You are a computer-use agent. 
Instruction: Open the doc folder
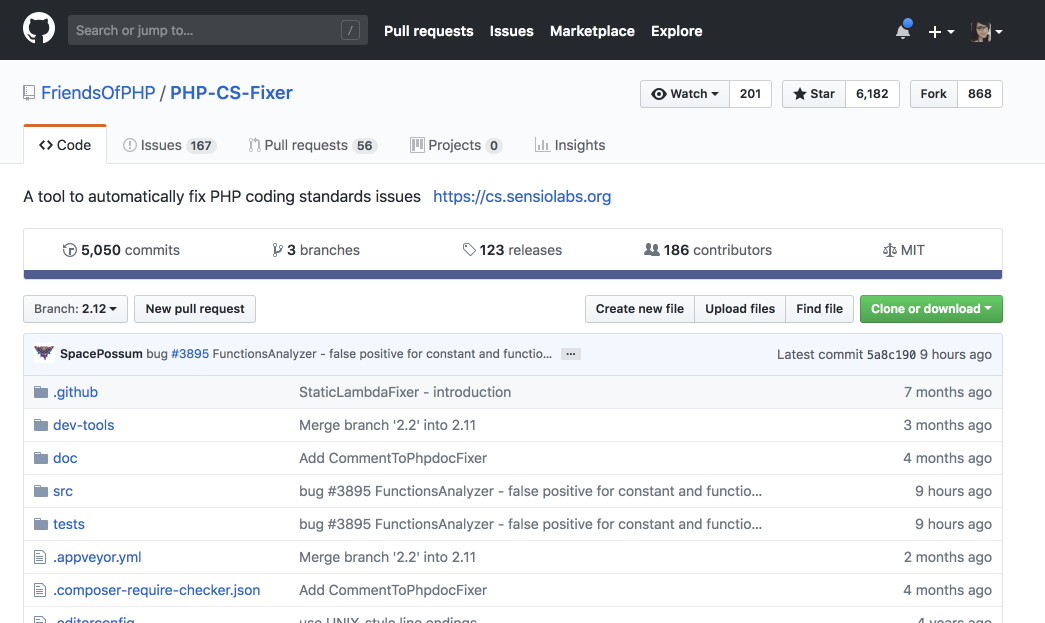point(65,458)
